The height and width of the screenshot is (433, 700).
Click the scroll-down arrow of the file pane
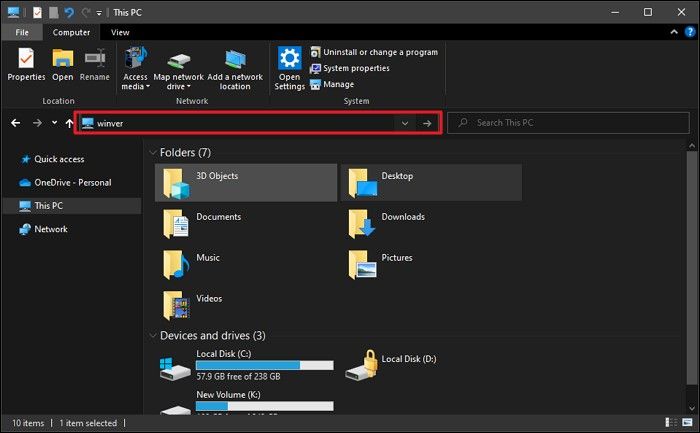pyautogui.click(x=692, y=408)
